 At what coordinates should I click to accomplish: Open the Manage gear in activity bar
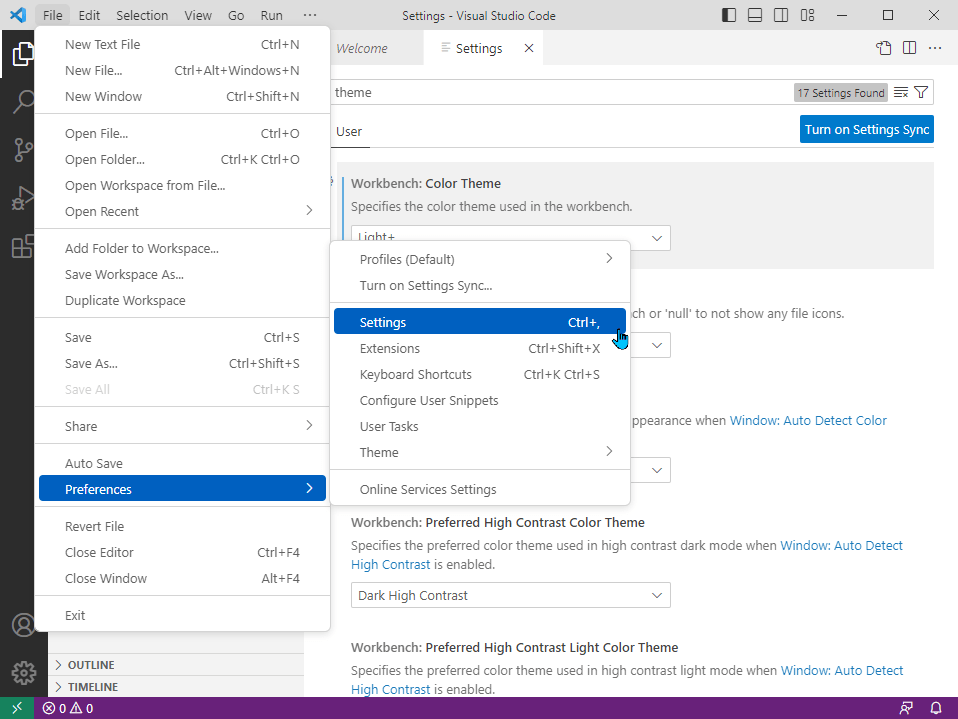[x=22, y=672]
